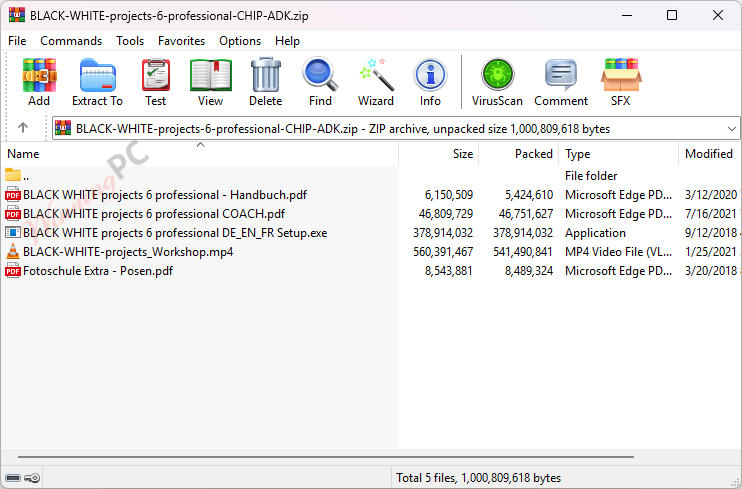Click the archive address bar field
The height and width of the screenshot is (489, 742).
396,129
